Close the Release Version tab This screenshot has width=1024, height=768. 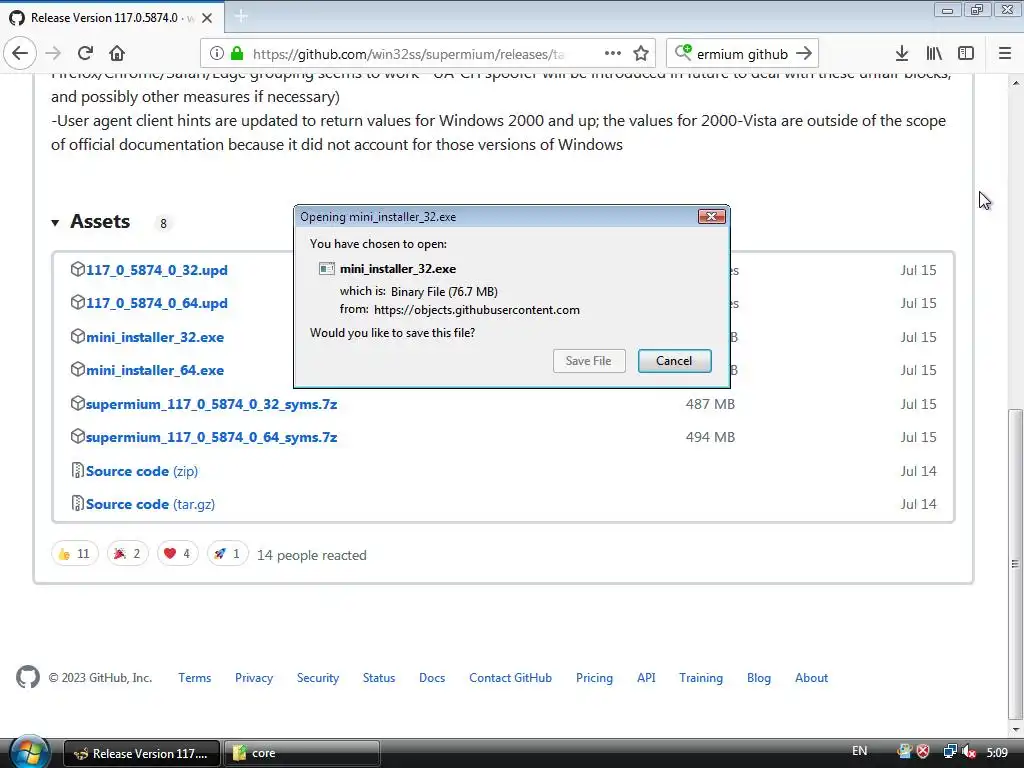(x=207, y=18)
